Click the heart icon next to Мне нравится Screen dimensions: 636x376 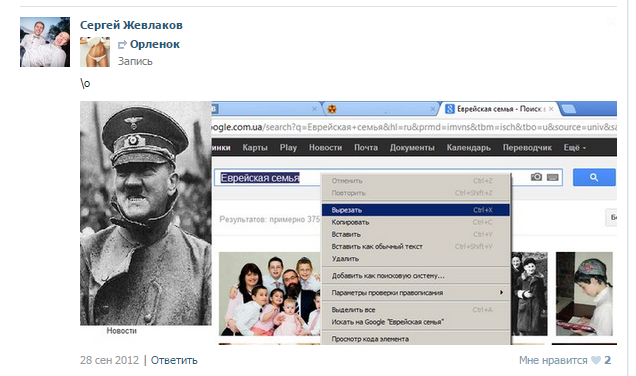click(x=595, y=360)
